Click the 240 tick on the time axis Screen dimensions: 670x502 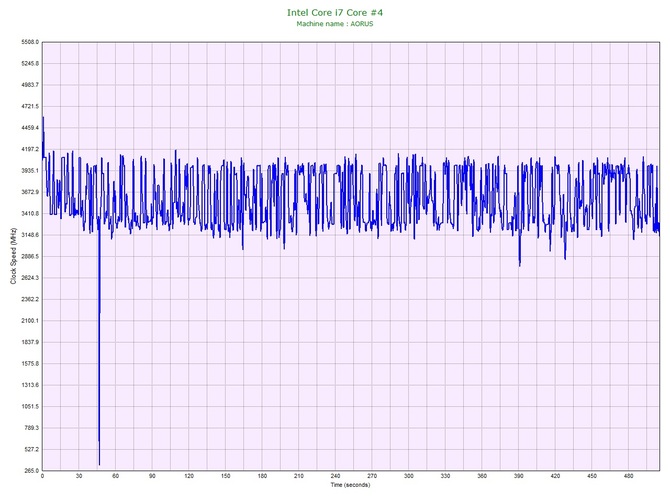335,476
